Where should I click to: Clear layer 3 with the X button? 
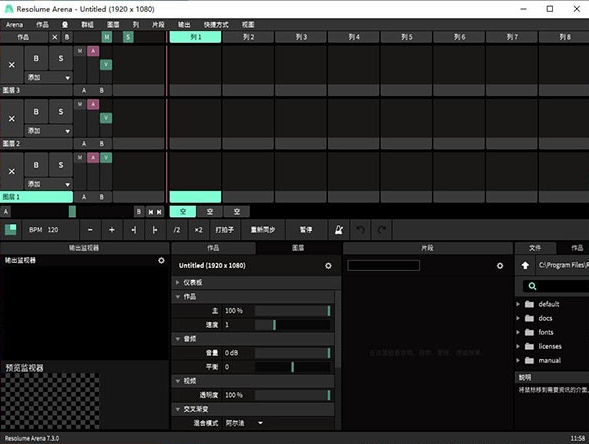pos(12,65)
